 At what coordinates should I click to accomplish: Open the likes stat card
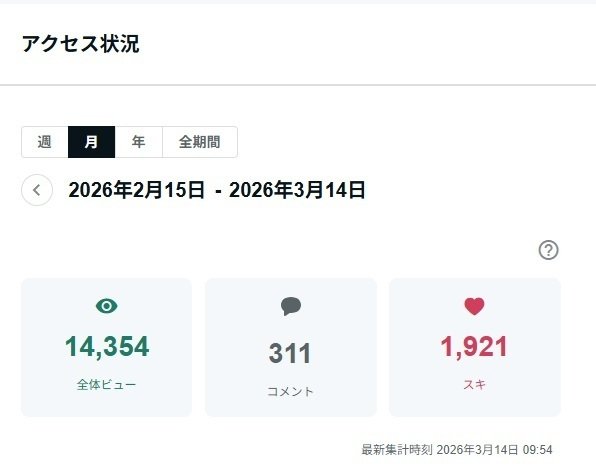[x=474, y=347]
